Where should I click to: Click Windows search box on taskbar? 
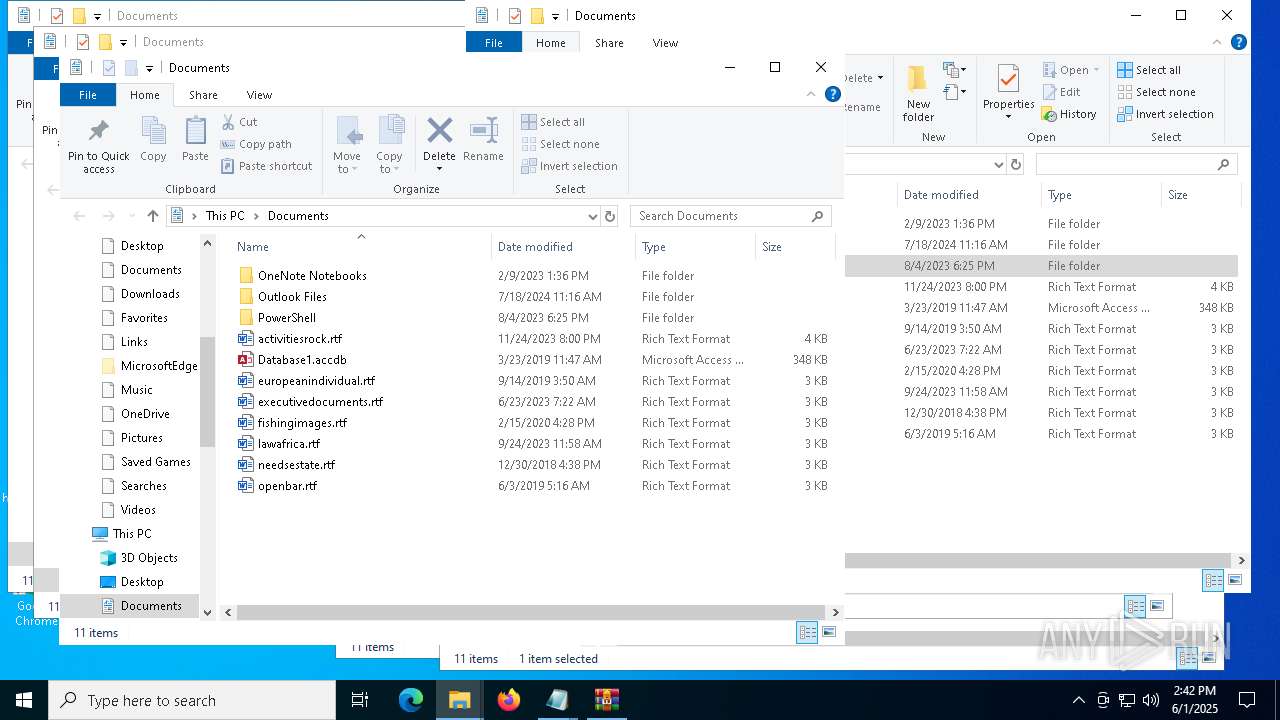[x=192, y=700]
